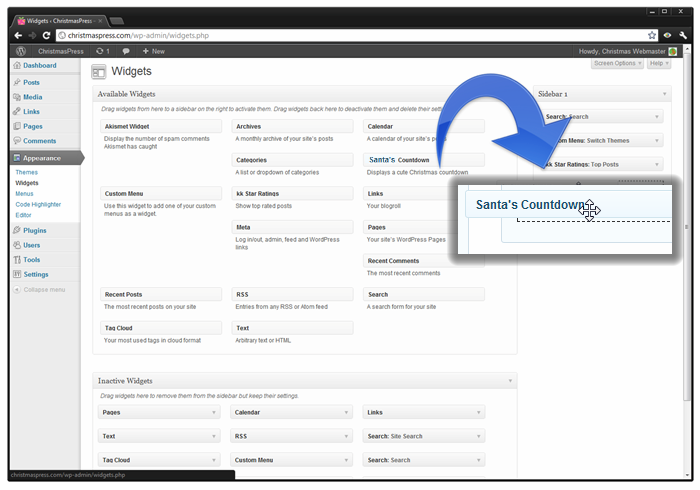
Task: Open the New content menu in admin bar
Action: [154, 51]
